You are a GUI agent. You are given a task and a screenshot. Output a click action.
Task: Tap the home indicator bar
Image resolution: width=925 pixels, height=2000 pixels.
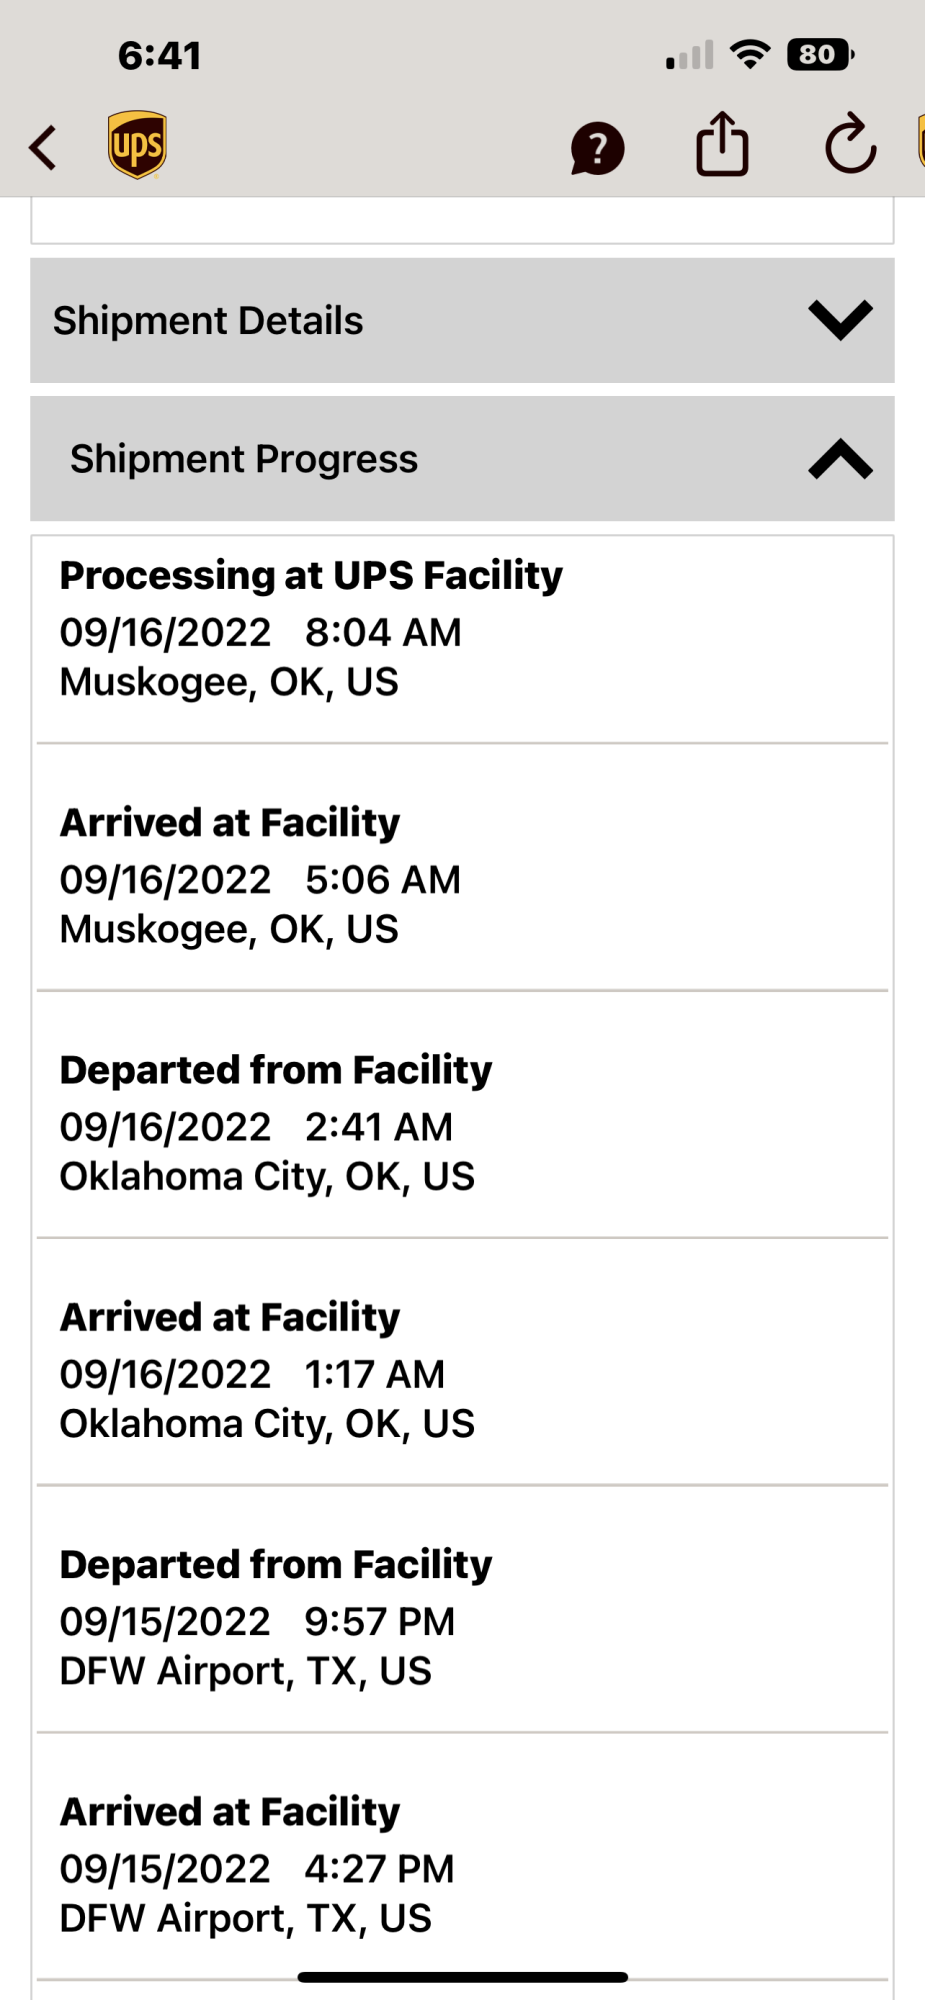[462, 1977]
